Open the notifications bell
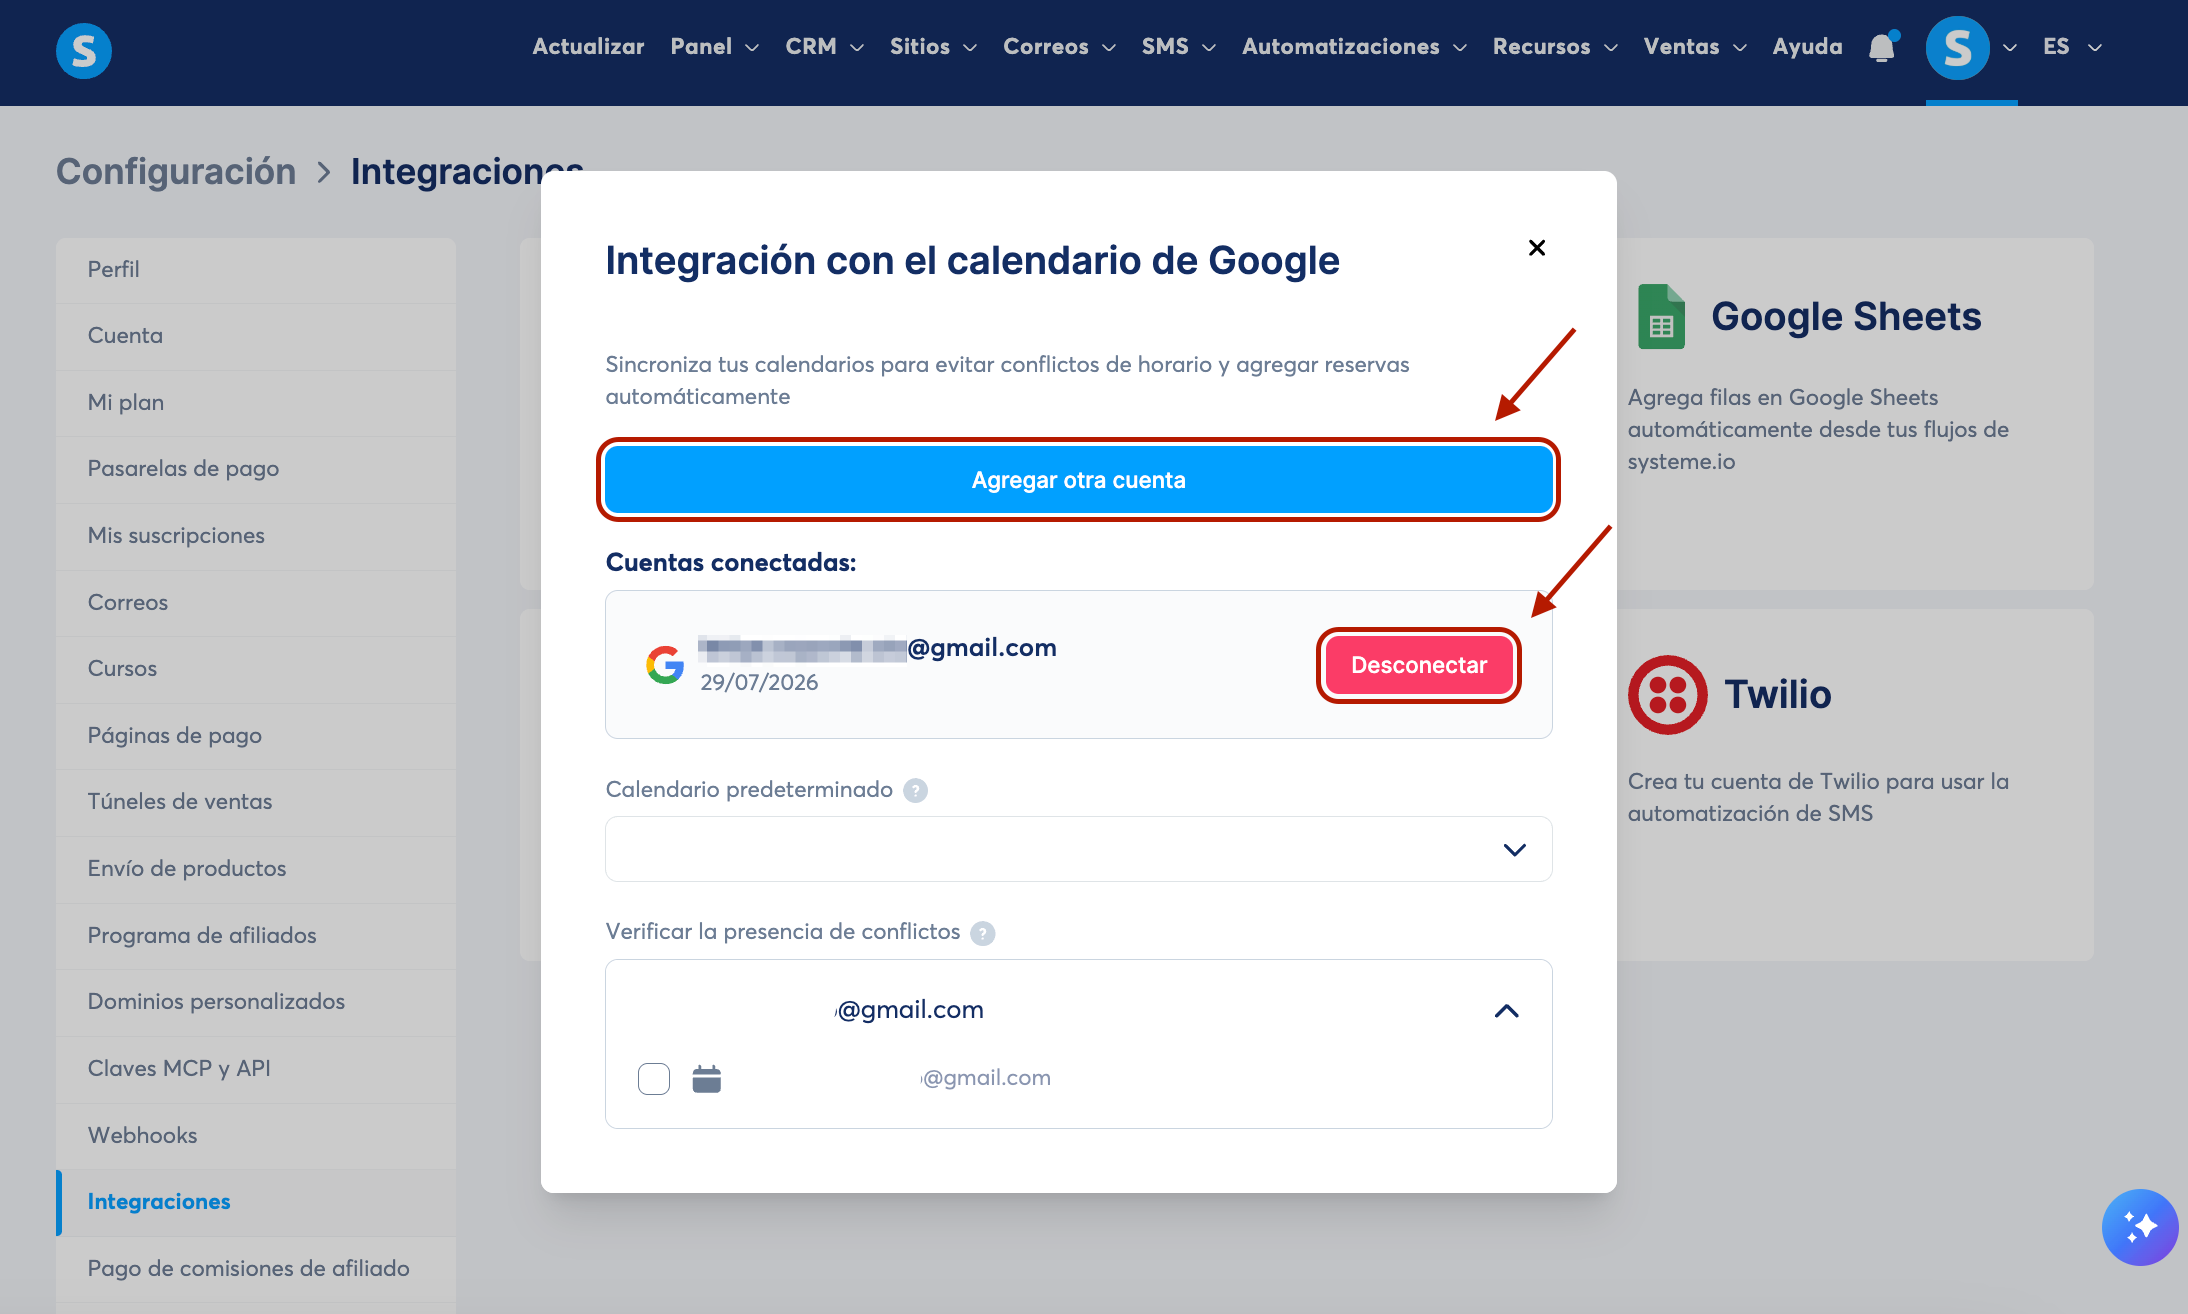This screenshot has width=2188, height=1314. pyautogui.click(x=1882, y=47)
